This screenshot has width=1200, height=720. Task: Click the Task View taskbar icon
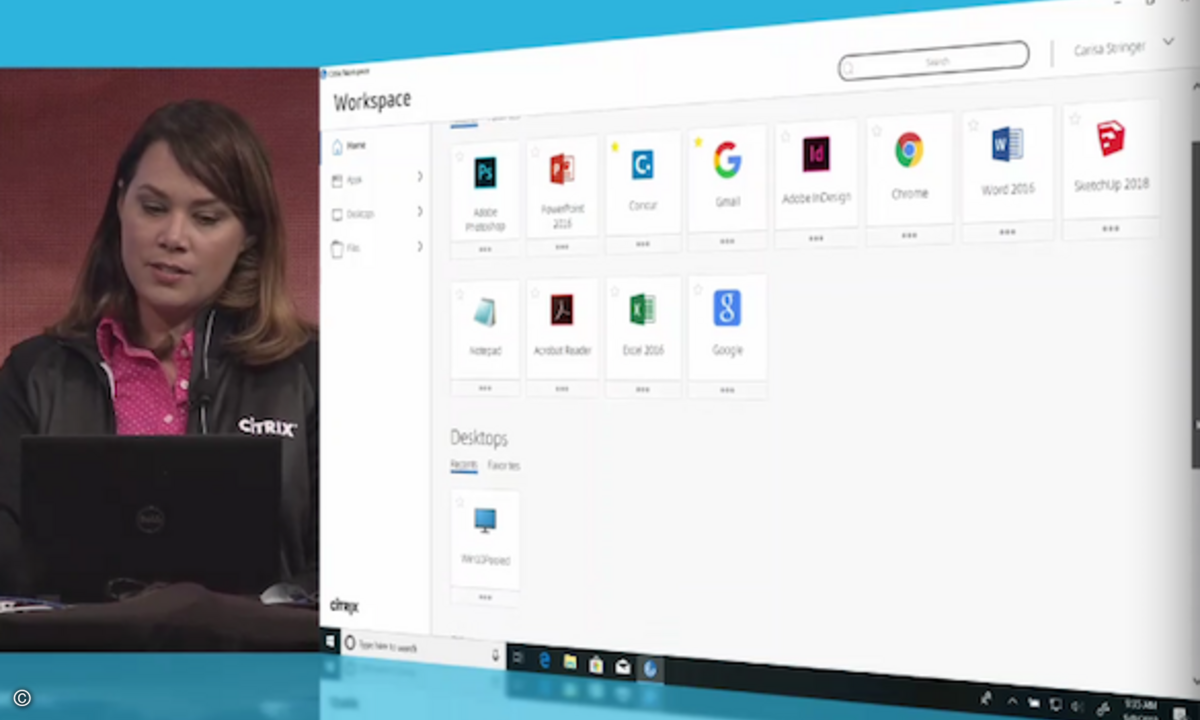point(517,657)
